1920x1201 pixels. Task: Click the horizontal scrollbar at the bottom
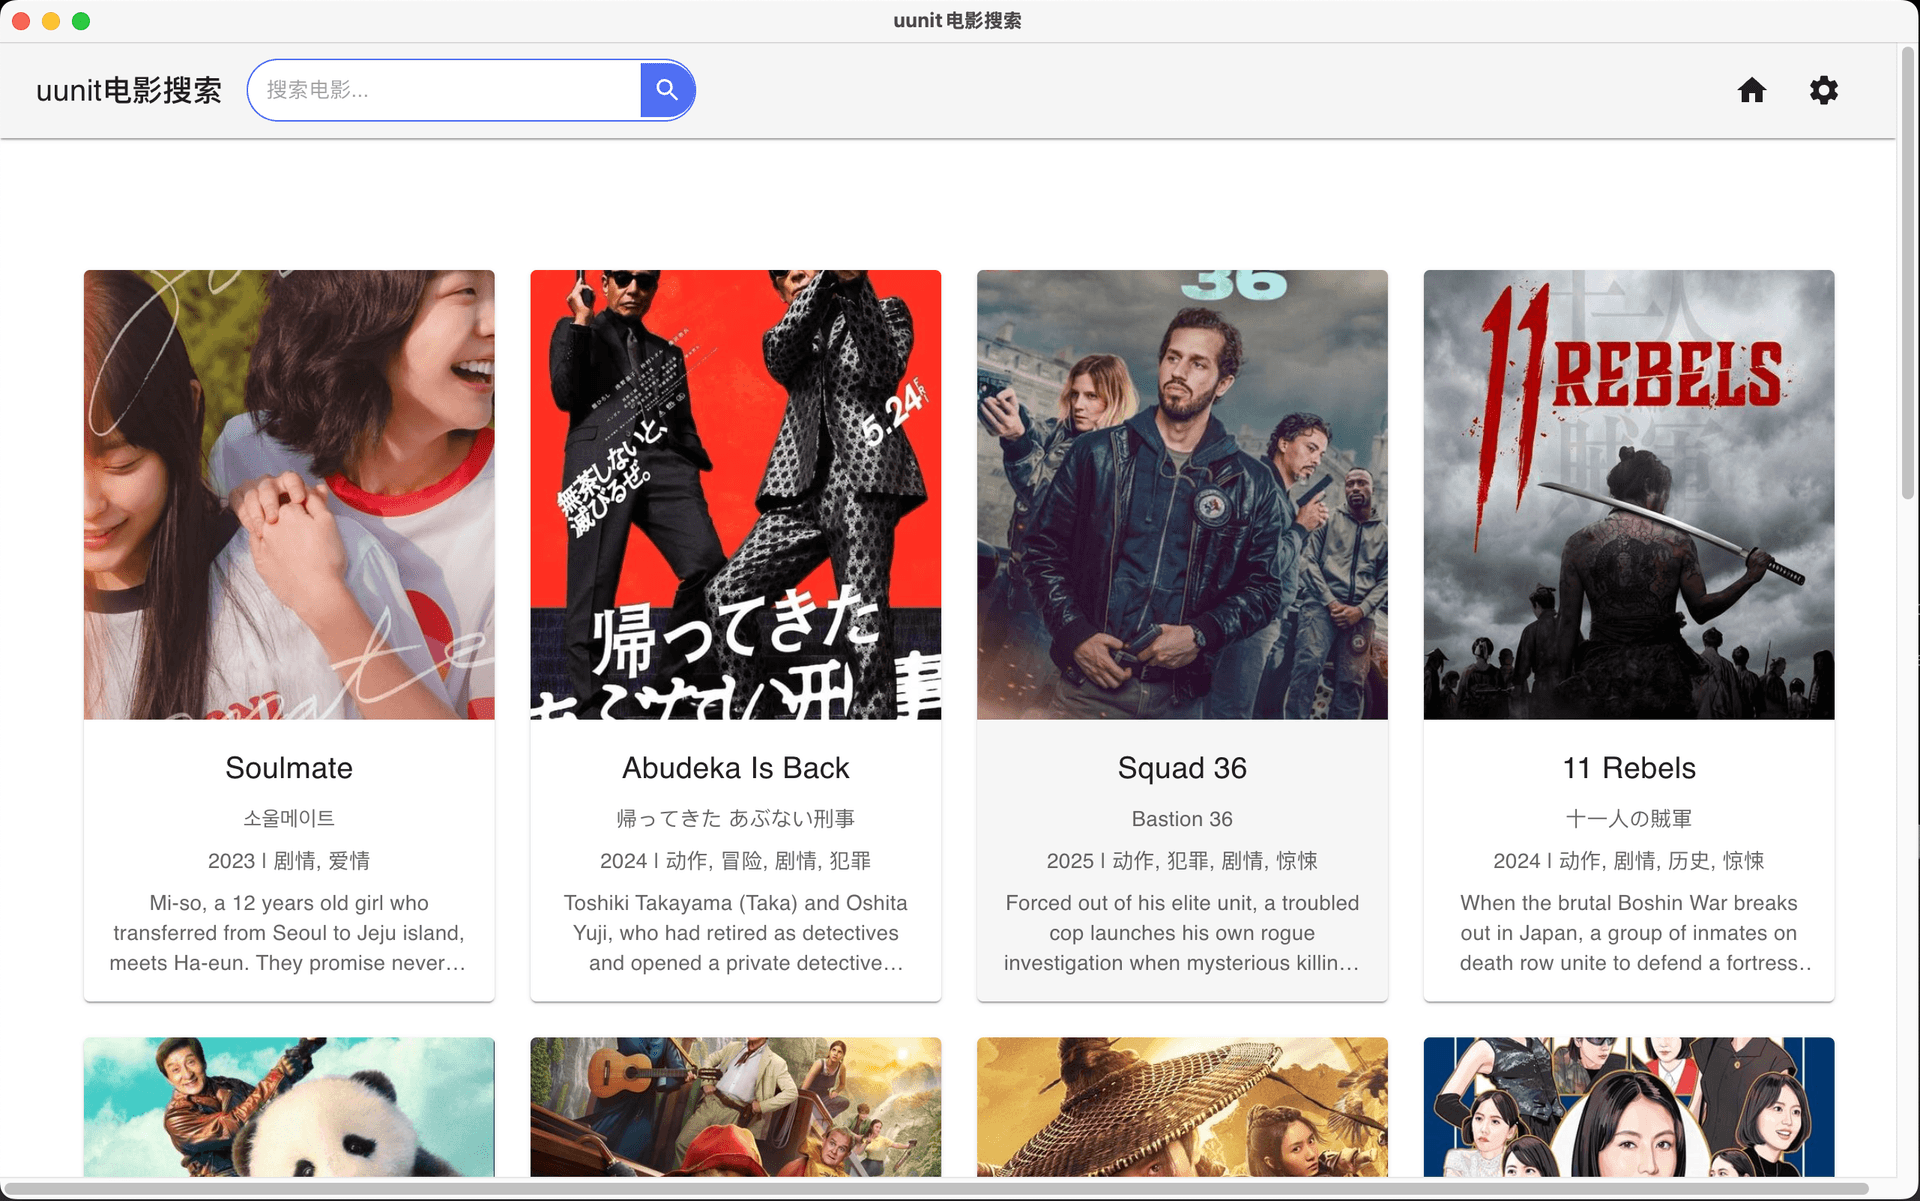tap(935, 1188)
